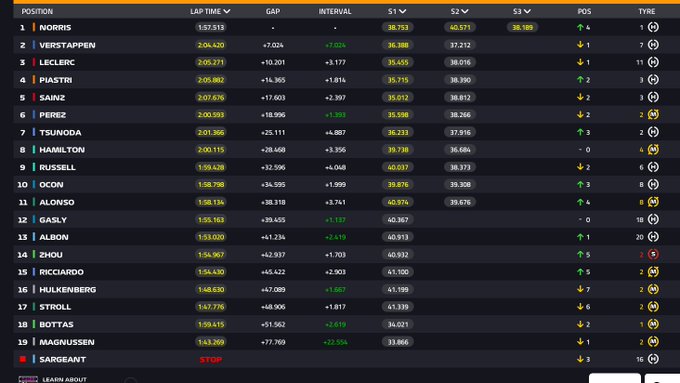
Task: Click Magnussen medium tyre icon
Action: pos(653,341)
